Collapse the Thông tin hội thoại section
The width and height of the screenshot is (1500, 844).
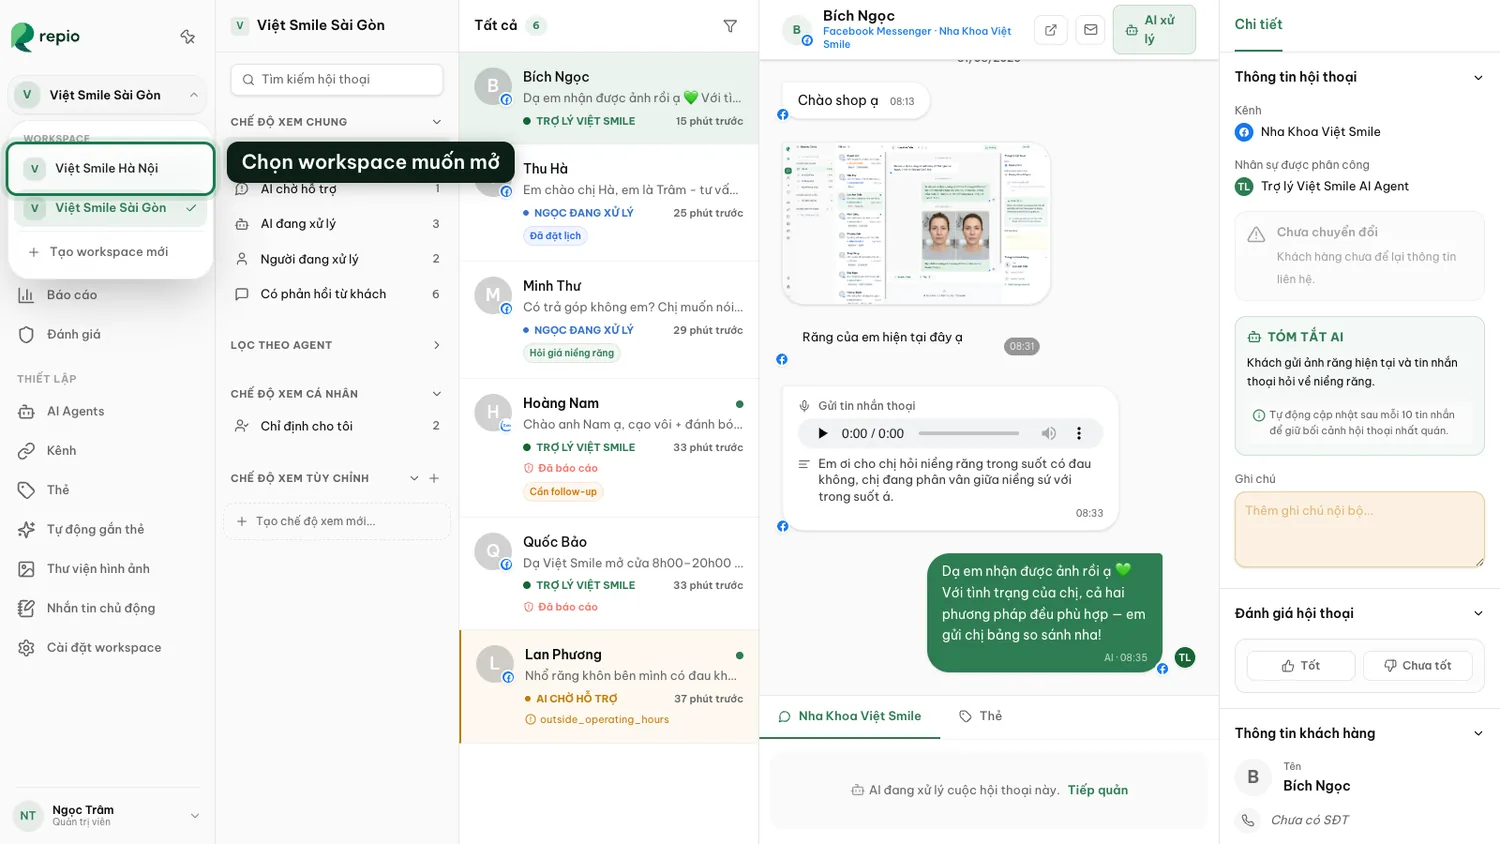tap(1478, 78)
